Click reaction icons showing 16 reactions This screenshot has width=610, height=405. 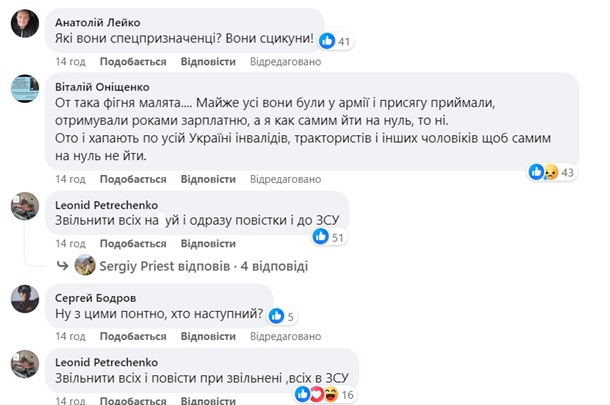(317, 394)
